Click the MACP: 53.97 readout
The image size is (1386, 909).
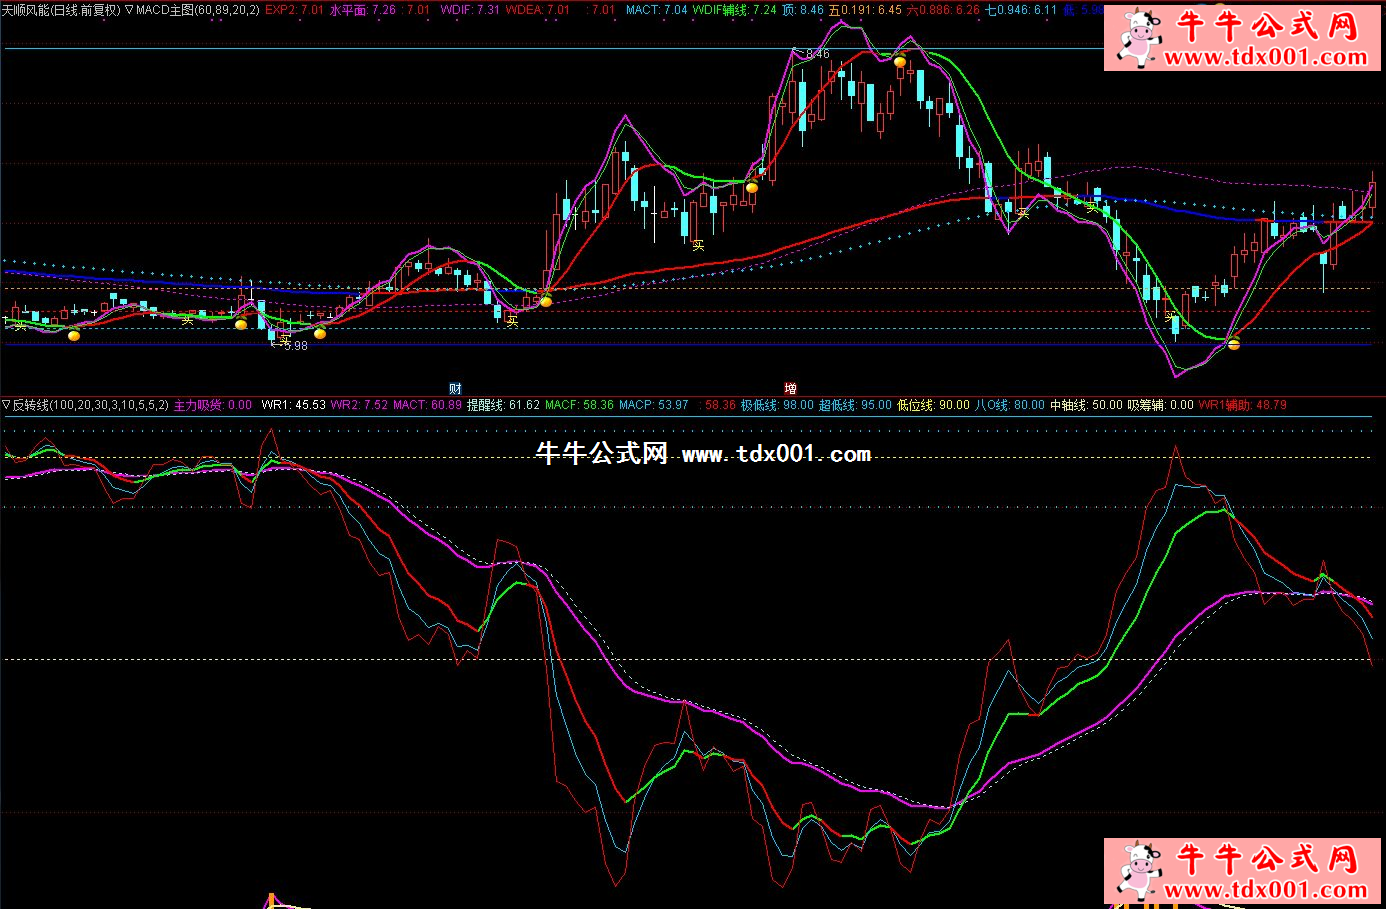tap(653, 405)
